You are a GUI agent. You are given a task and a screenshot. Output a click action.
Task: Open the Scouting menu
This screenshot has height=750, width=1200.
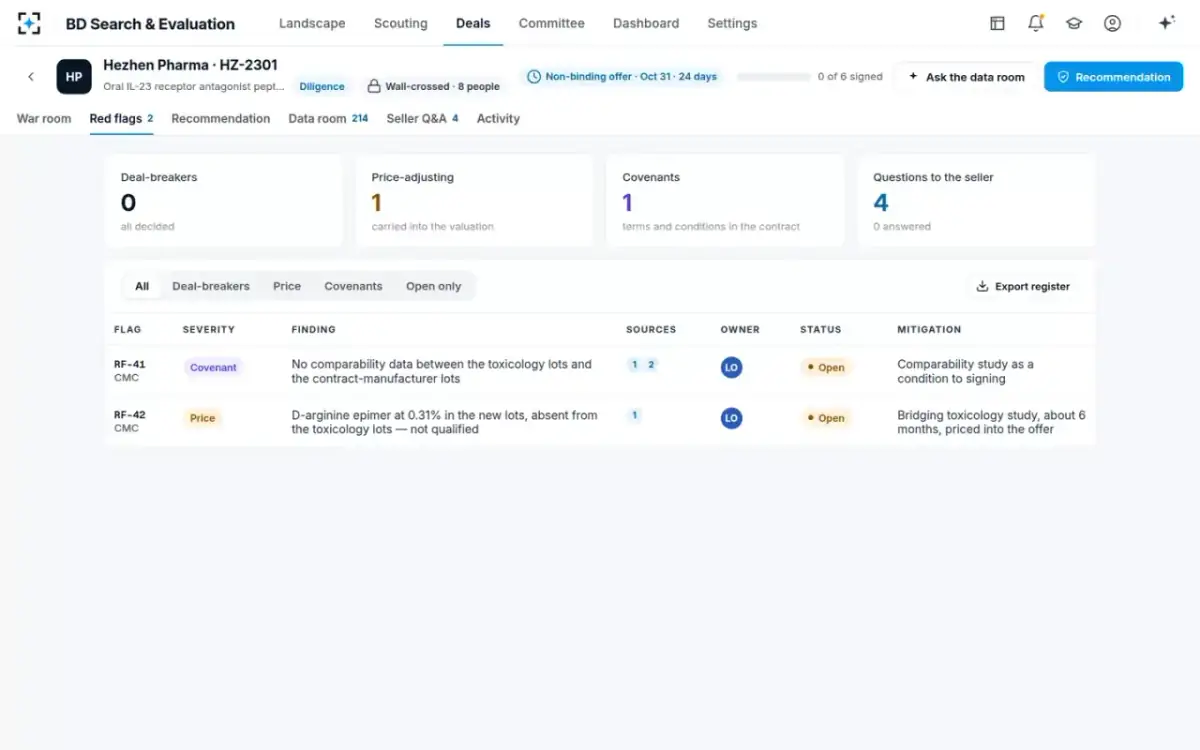[x=400, y=23]
